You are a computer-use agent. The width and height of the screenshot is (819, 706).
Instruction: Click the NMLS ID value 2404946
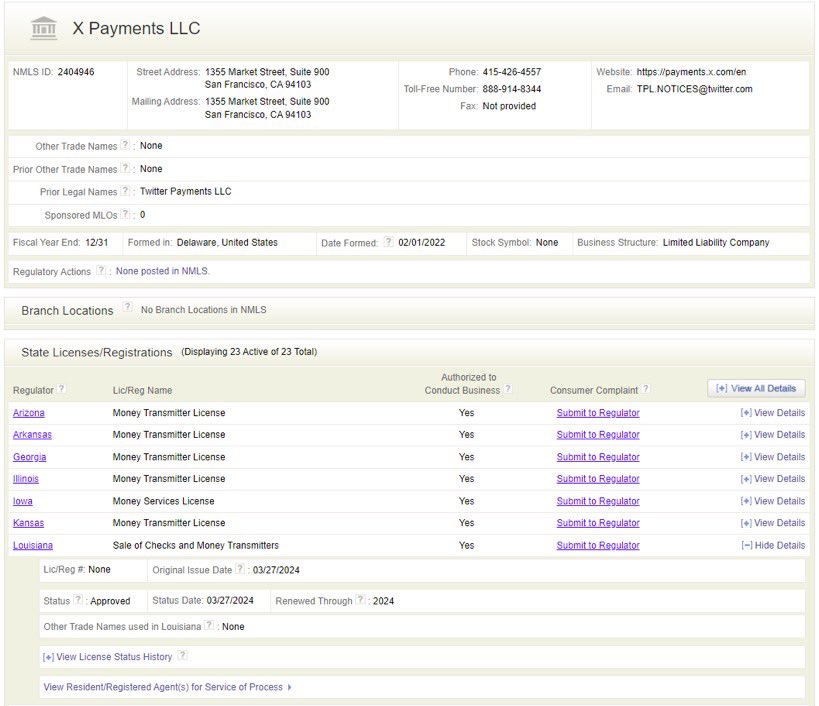pyautogui.click(x=76, y=72)
